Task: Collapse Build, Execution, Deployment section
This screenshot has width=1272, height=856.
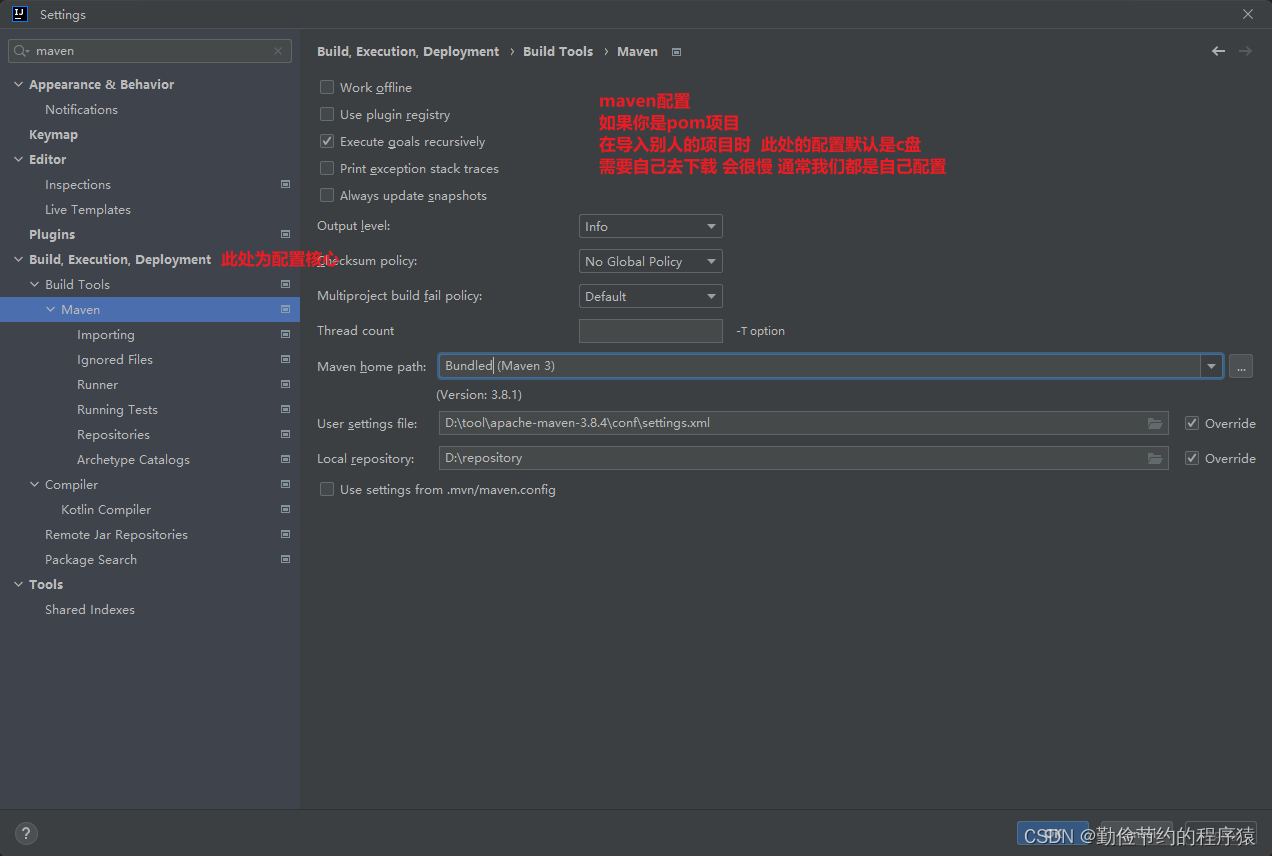Action: click(18, 259)
